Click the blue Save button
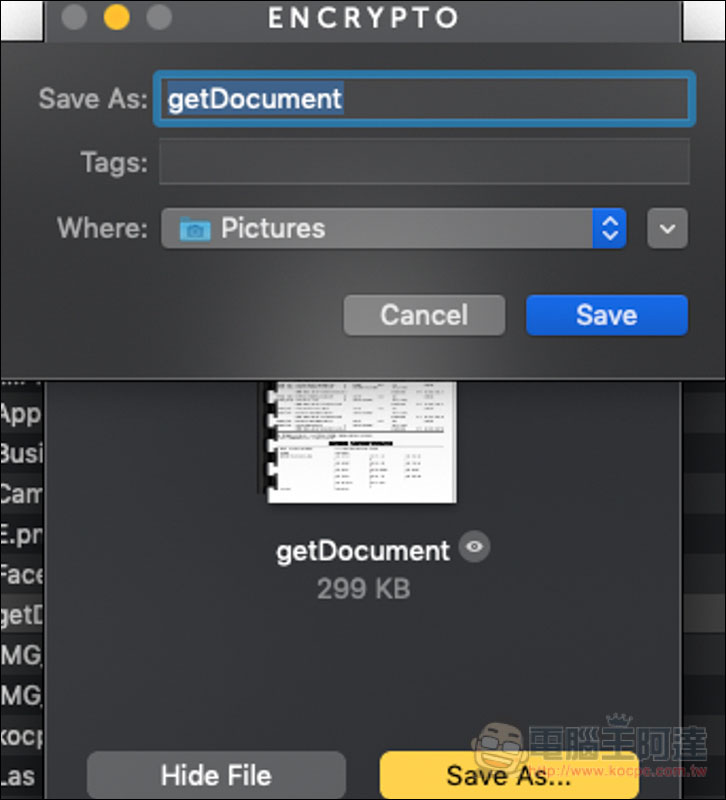The width and height of the screenshot is (726, 800). pos(607,315)
